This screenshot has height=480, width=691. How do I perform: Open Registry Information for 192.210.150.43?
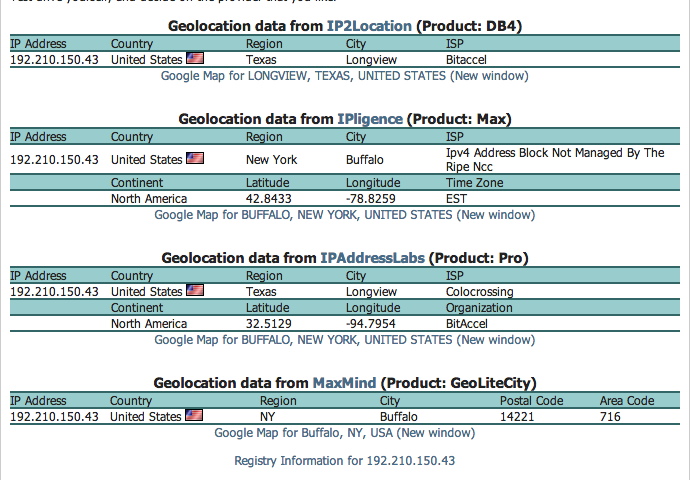tap(345, 461)
